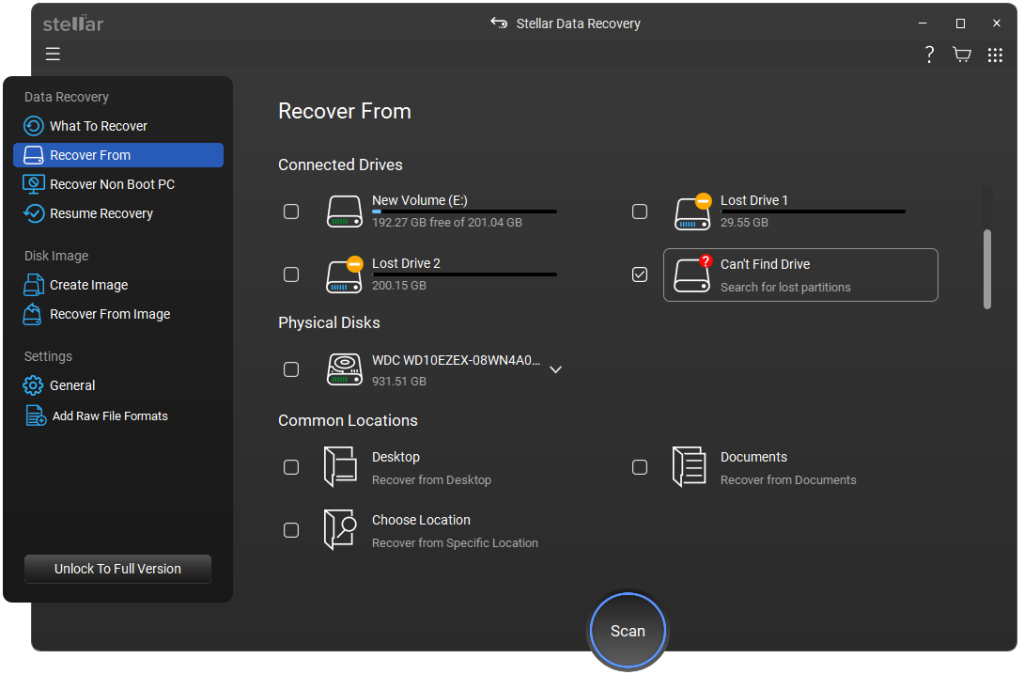Tick the Lost Drive 2 checkbox
The width and height of the screenshot is (1024, 674).
tap(291, 275)
